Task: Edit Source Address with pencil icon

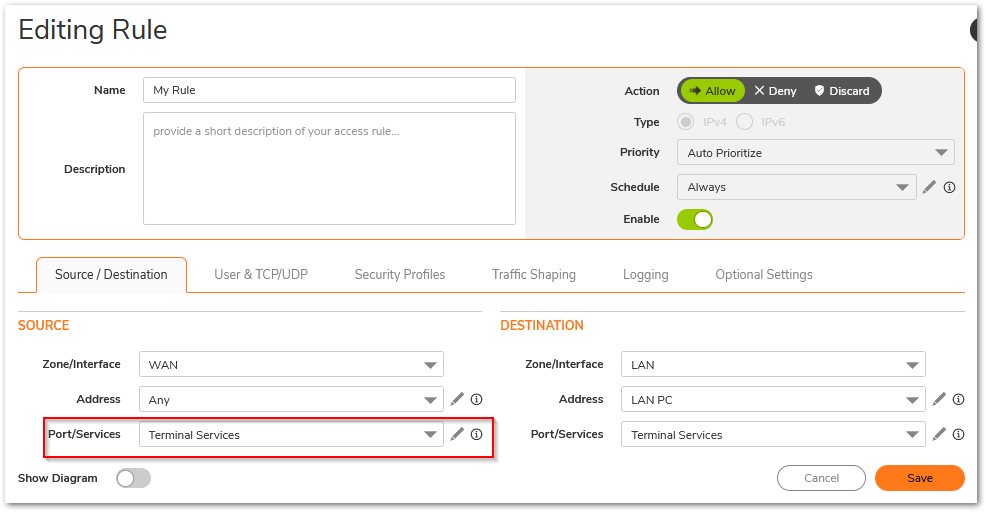Action: pos(457,399)
